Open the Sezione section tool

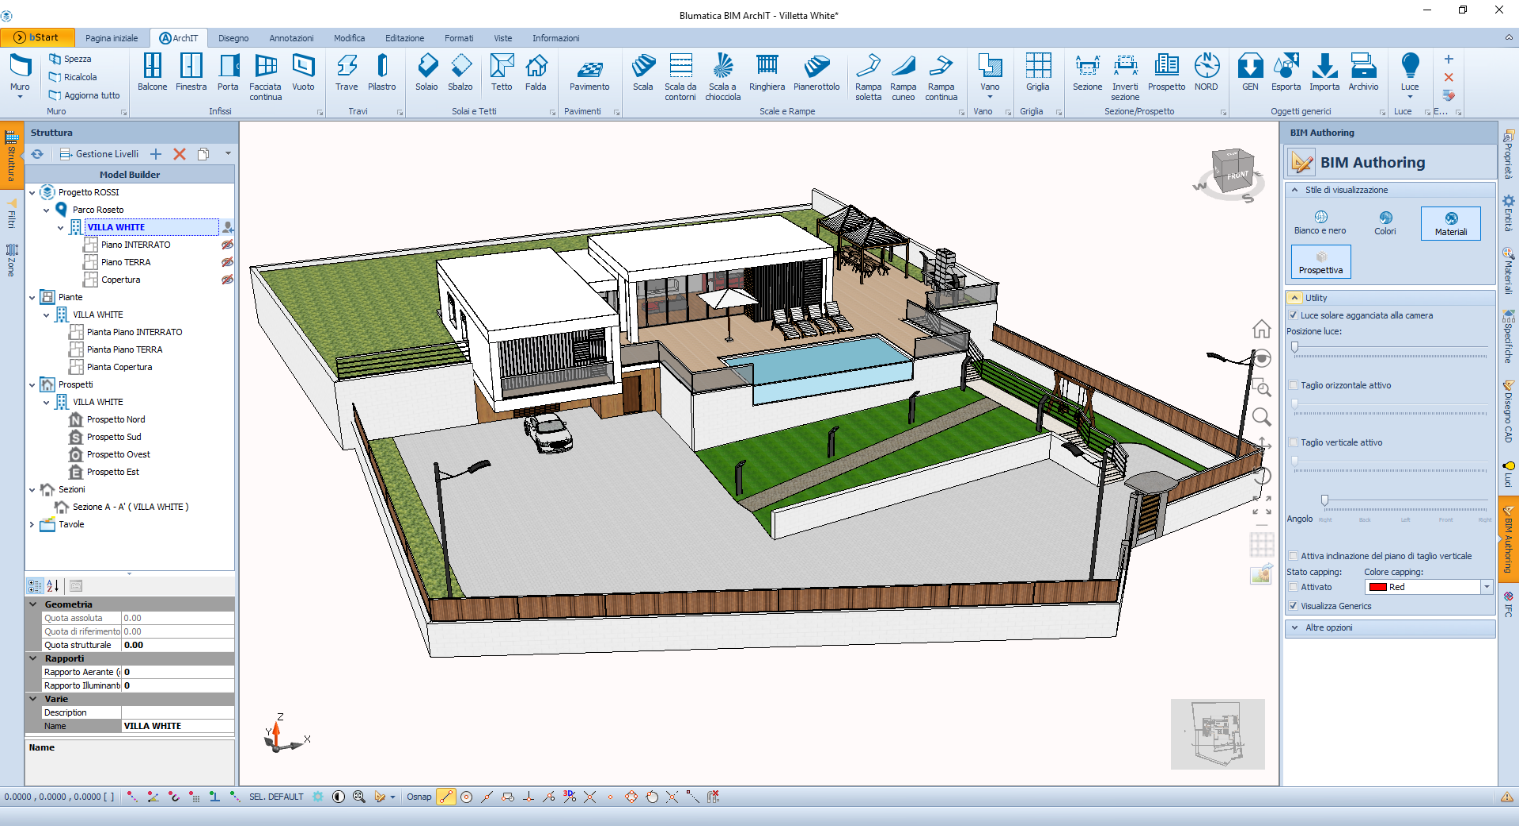tap(1087, 73)
